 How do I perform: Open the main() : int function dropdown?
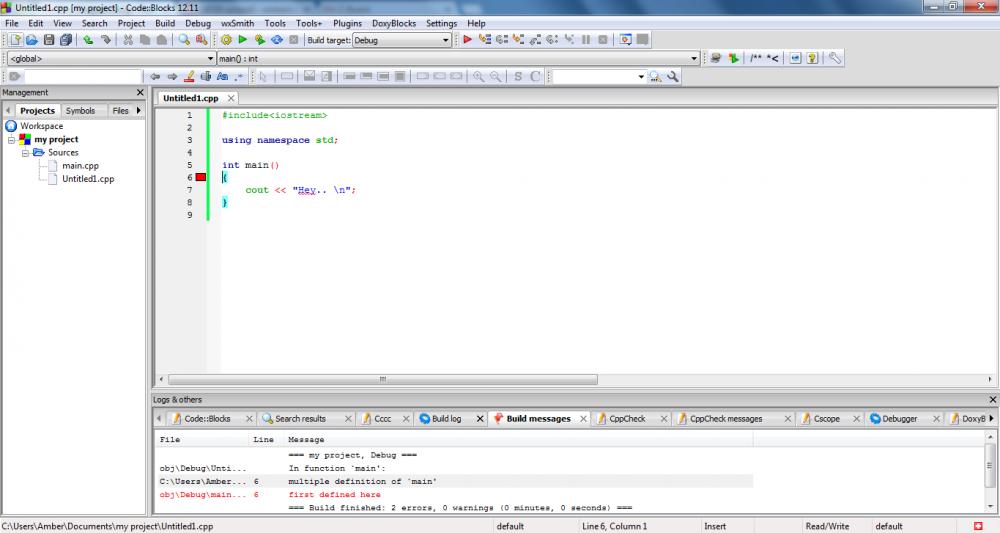(x=694, y=59)
